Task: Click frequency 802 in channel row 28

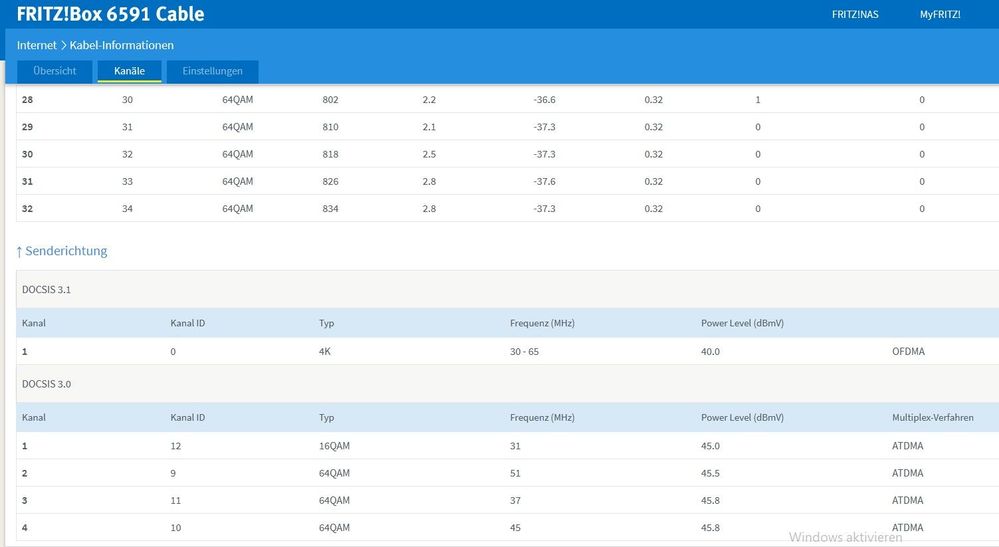Action: click(331, 100)
